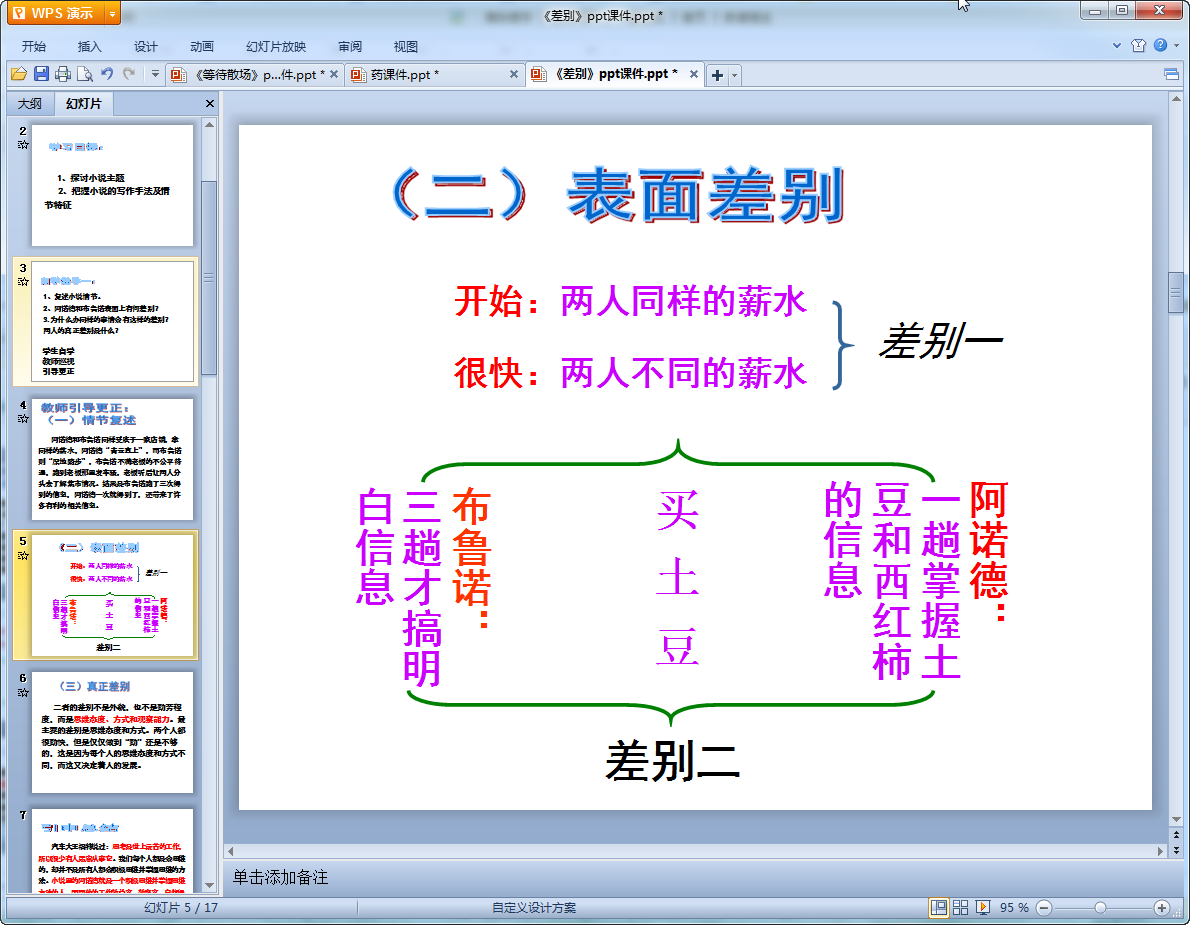The width and height of the screenshot is (1190, 925).
Task: Click the skin/shirt icon
Action: tap(1138, 46)
